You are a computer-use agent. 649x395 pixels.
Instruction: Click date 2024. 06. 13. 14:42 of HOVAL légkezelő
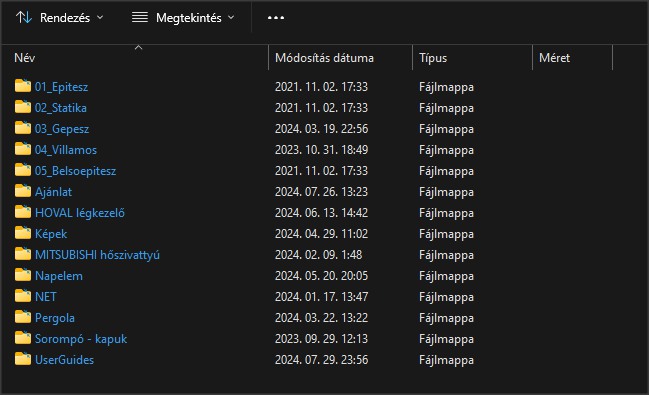322,213
